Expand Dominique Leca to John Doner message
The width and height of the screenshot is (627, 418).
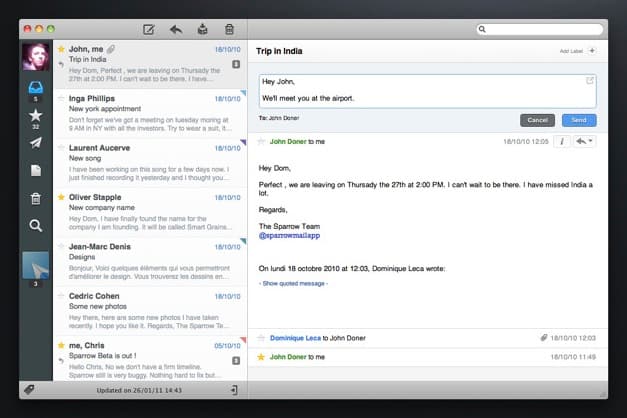[x=427, y=338]
